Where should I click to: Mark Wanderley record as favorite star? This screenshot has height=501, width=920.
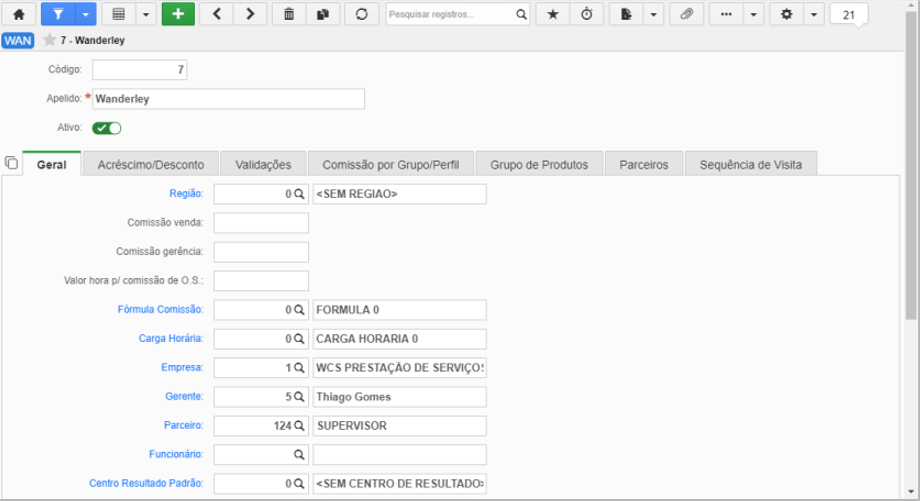coord(49,40)
